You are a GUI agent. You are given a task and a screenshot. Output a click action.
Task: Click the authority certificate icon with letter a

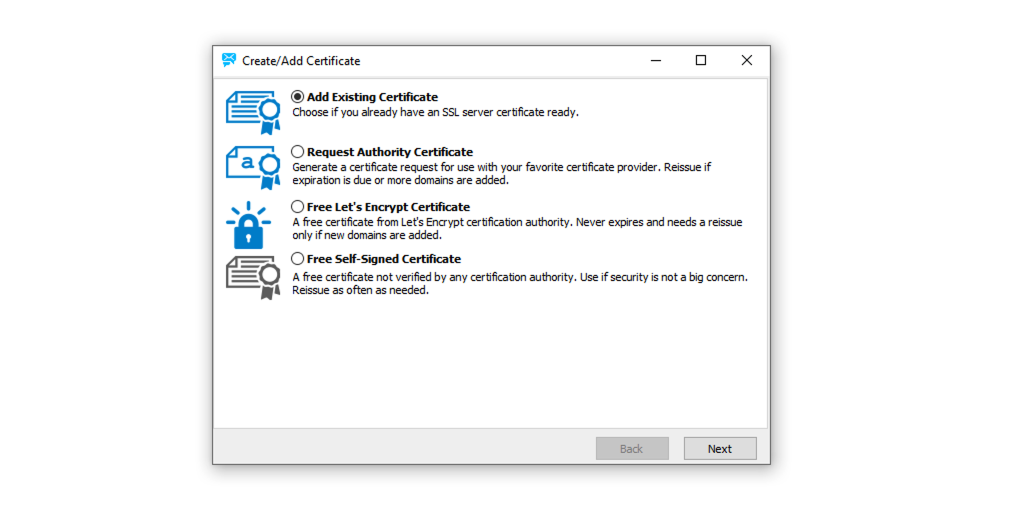coord(253,167)
